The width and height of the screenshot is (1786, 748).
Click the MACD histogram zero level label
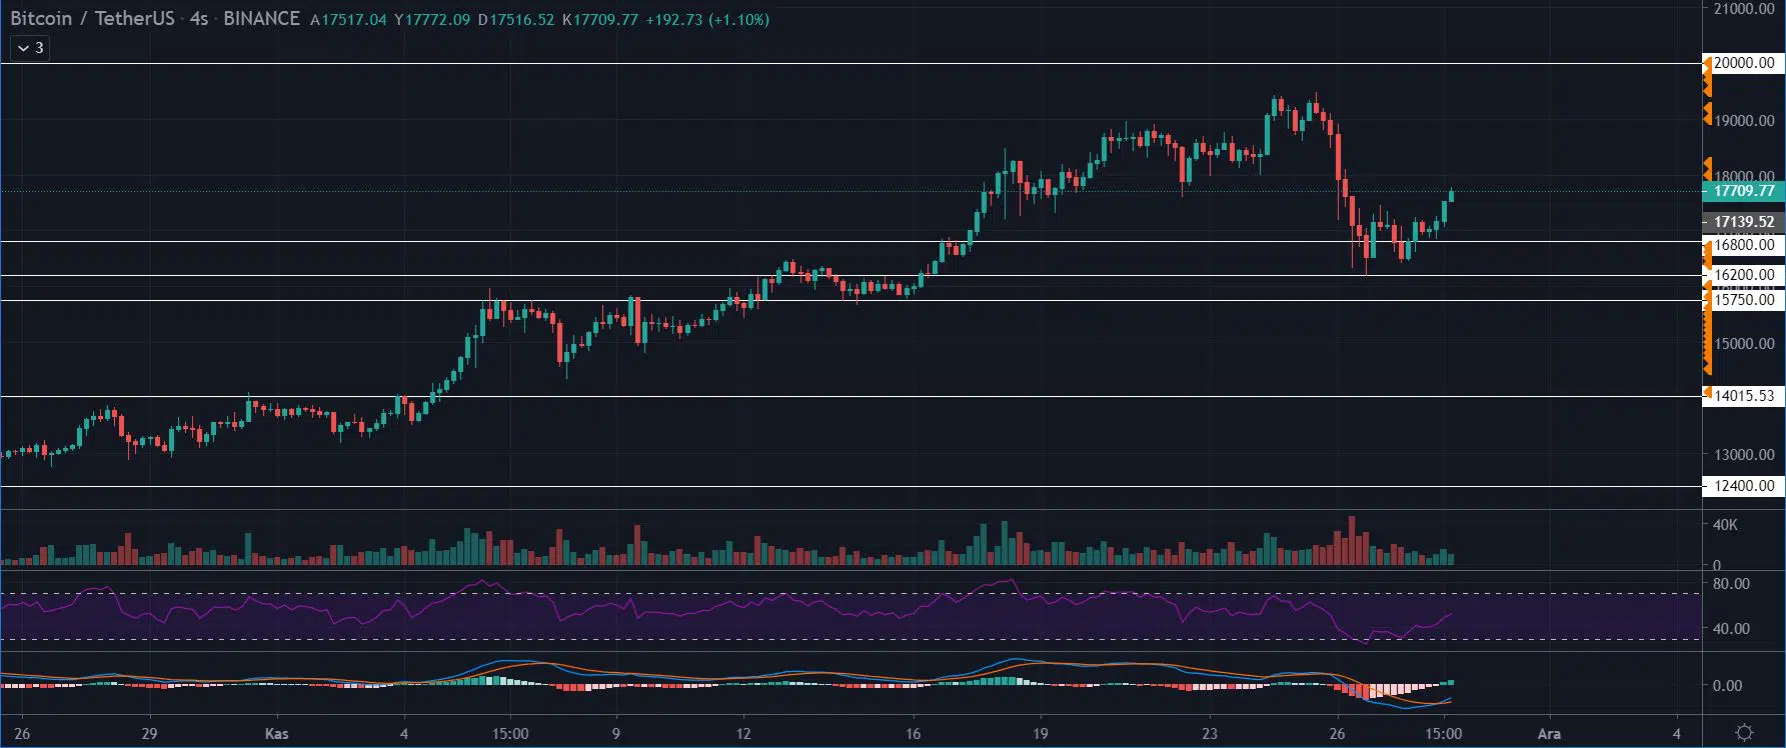(1727, 686)
